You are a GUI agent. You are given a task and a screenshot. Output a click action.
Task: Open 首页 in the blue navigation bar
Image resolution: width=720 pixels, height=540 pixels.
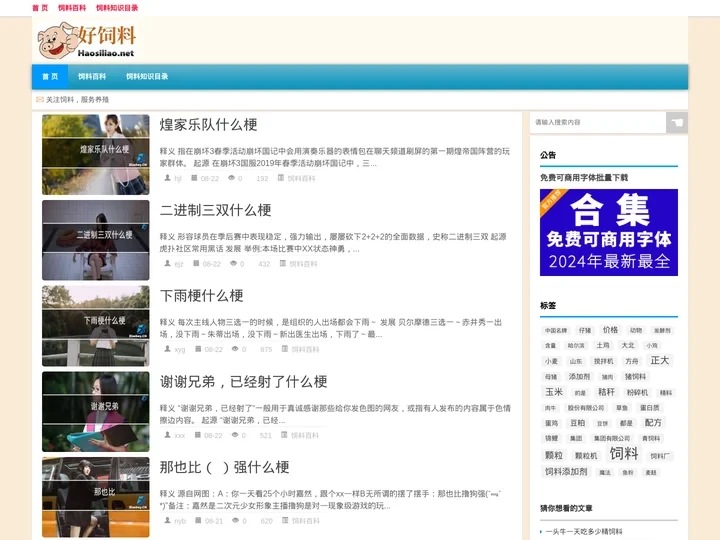pos(50,76)
